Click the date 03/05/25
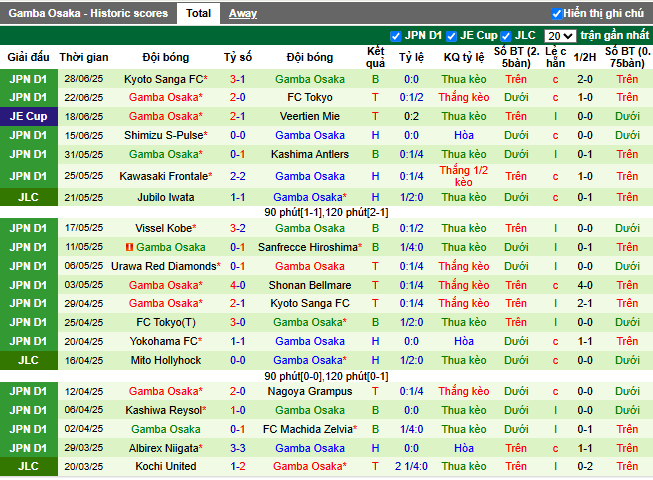 click(84, 285)
